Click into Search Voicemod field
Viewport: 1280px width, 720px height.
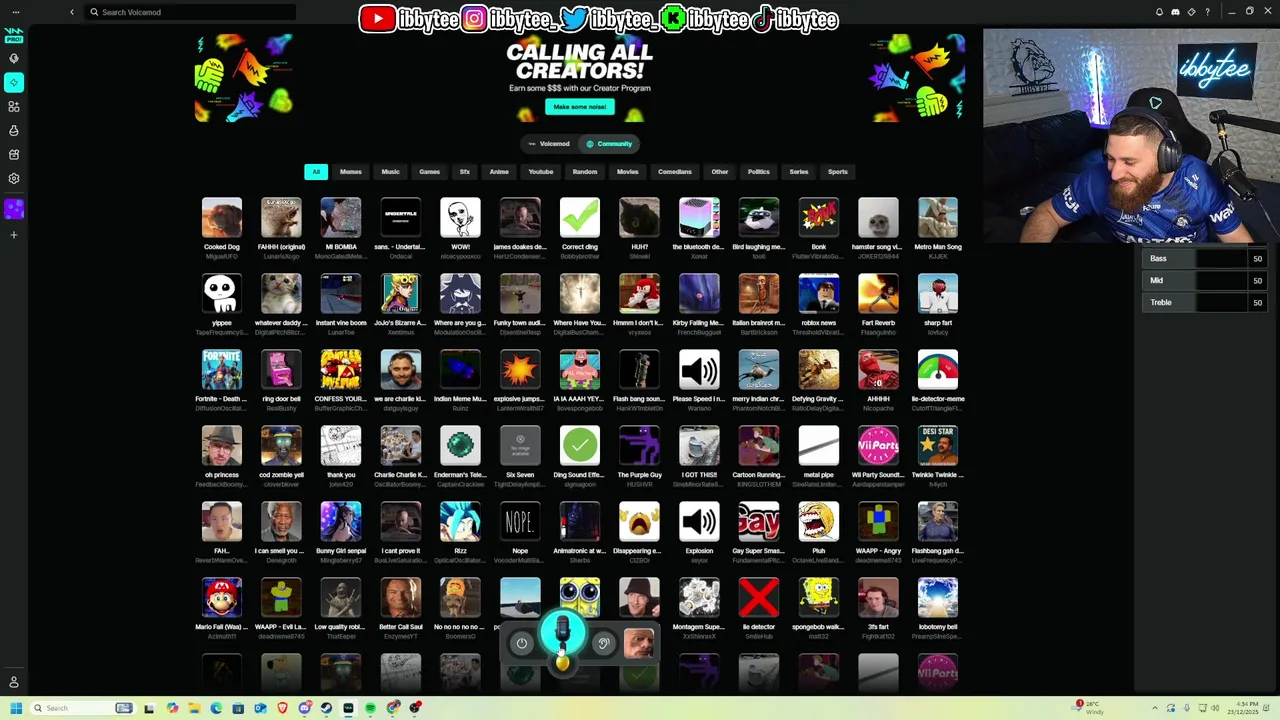[x=190, y=12]
